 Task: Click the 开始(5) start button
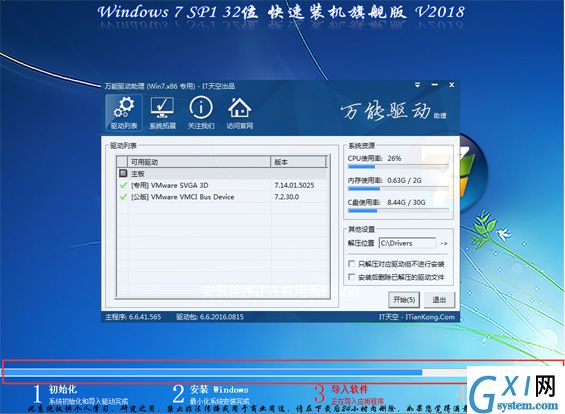click(404, 299)
